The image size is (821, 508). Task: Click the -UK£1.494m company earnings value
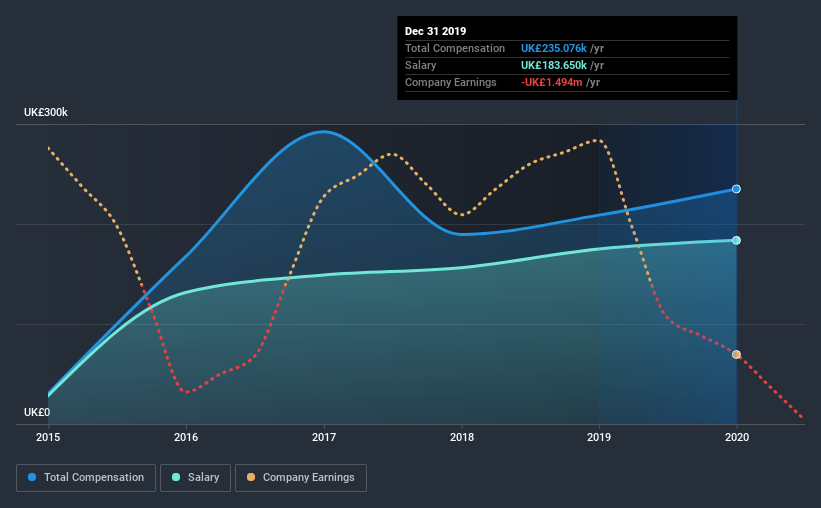(x=551, y=82)
